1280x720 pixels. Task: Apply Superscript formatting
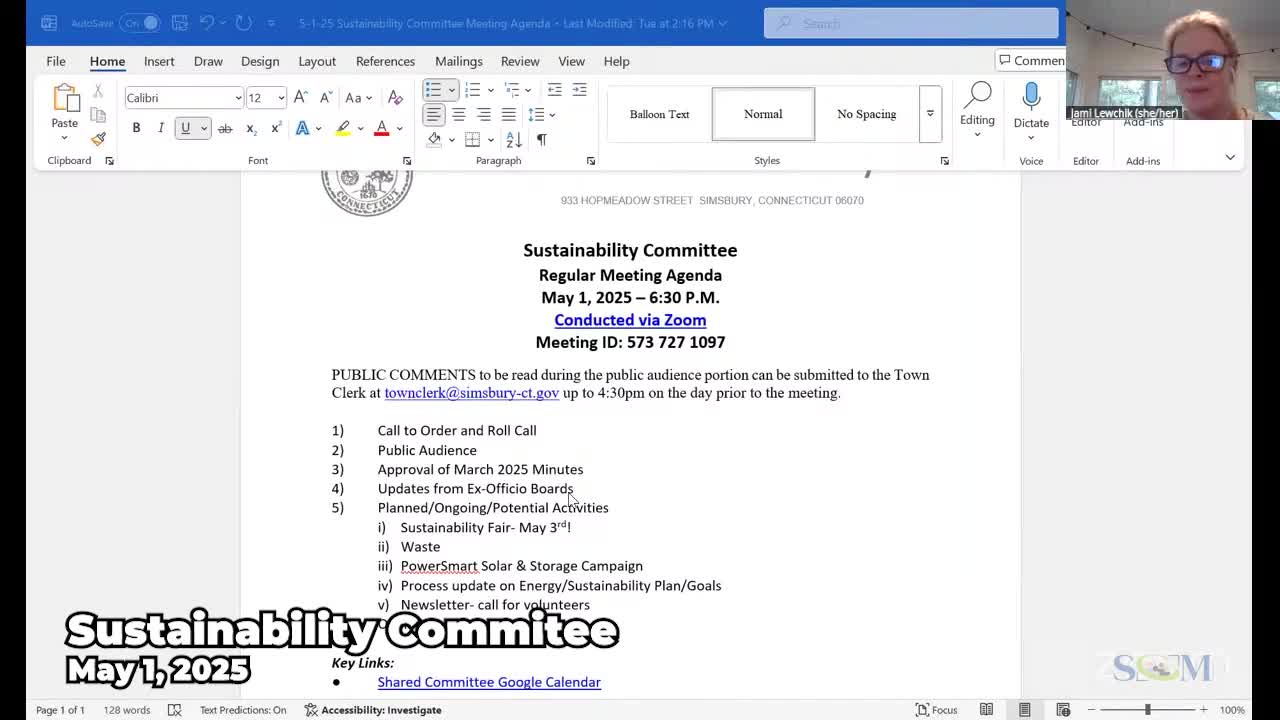(275, 129)
